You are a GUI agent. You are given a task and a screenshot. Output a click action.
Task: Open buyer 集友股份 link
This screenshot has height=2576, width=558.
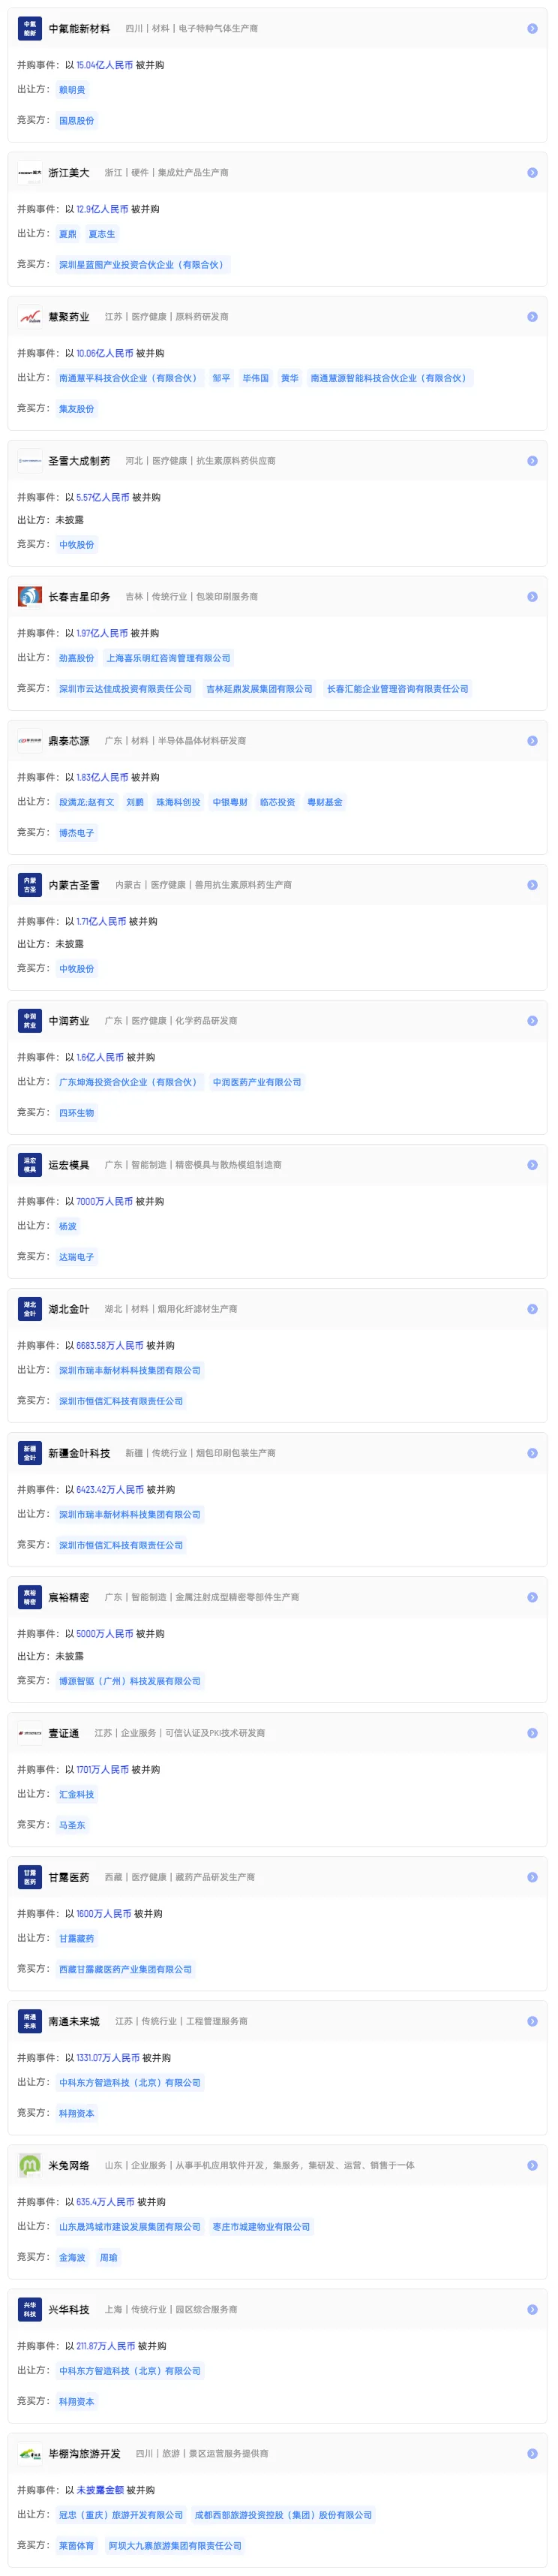click(x=76, y=409)
